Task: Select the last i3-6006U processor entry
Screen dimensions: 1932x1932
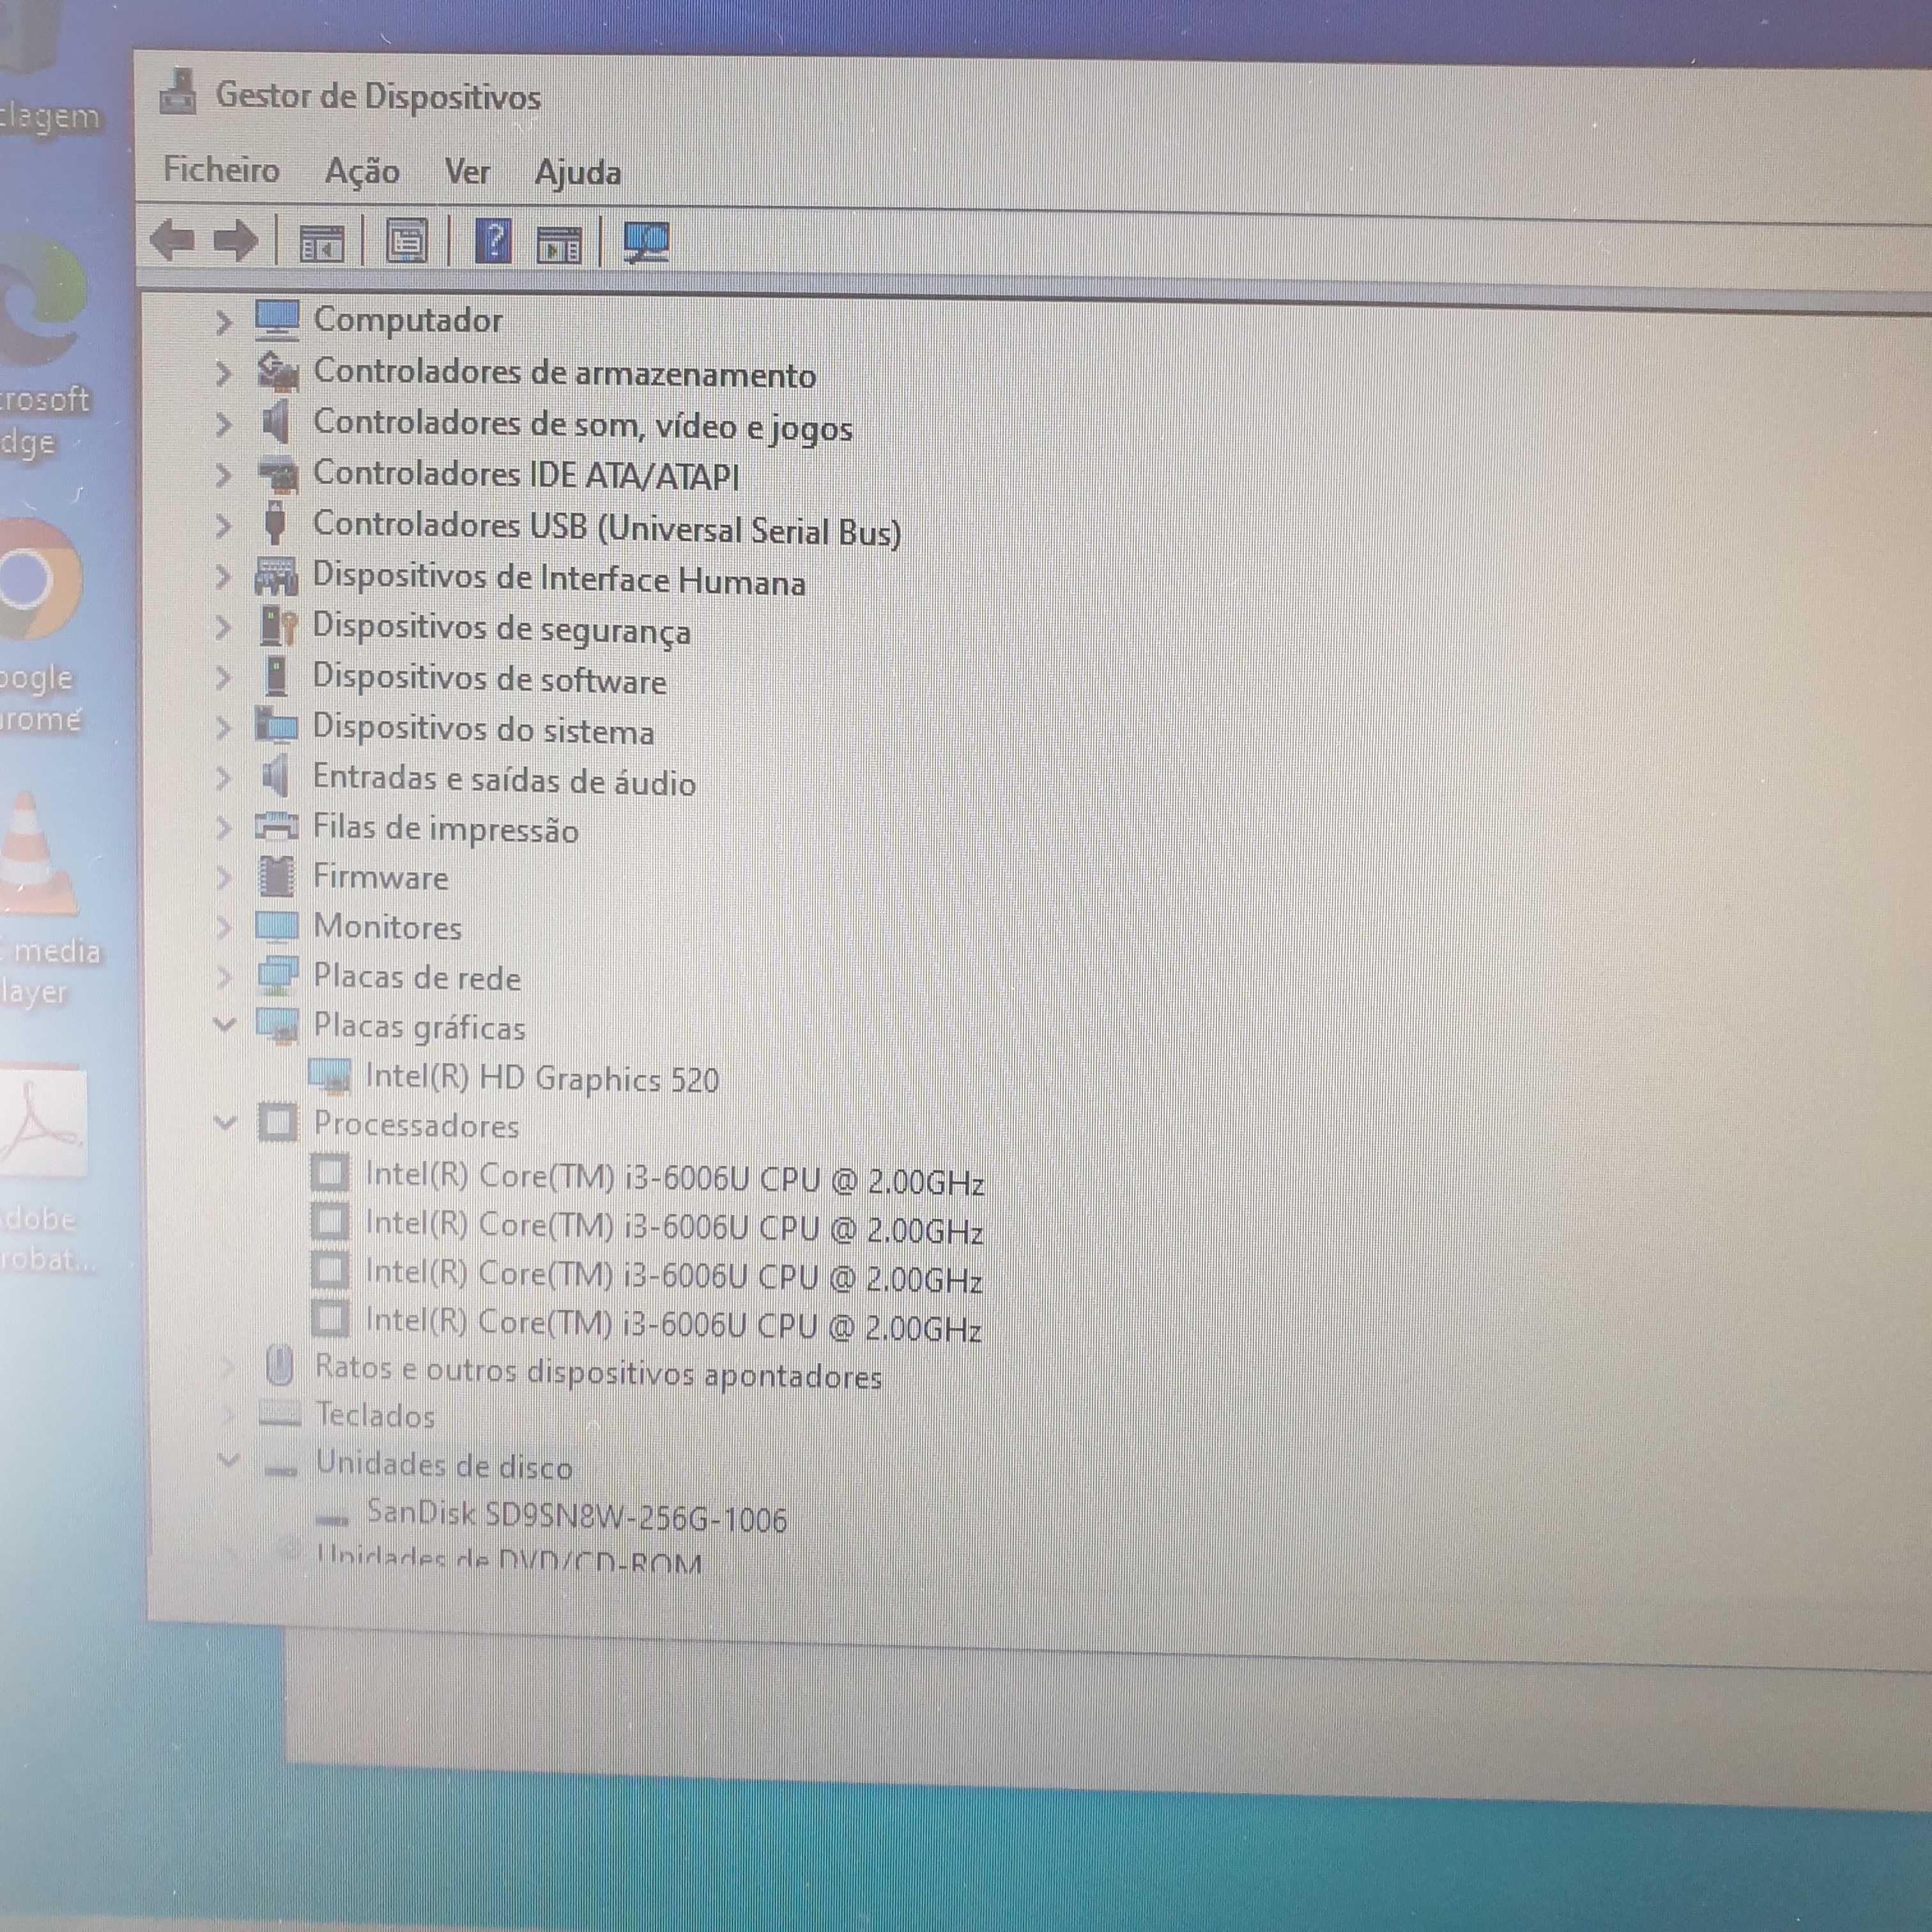Action: coord(673,1325)
